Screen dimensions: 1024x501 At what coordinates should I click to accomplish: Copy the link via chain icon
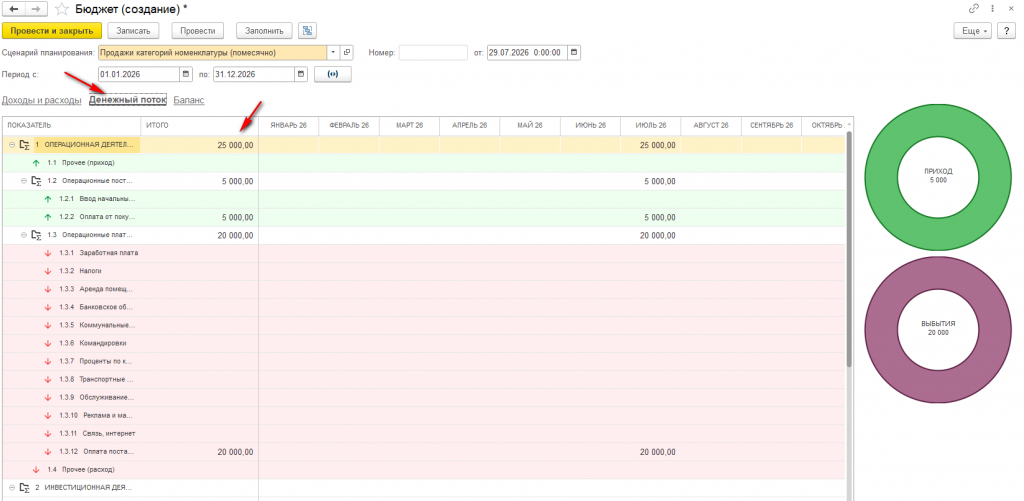[974, 8]
